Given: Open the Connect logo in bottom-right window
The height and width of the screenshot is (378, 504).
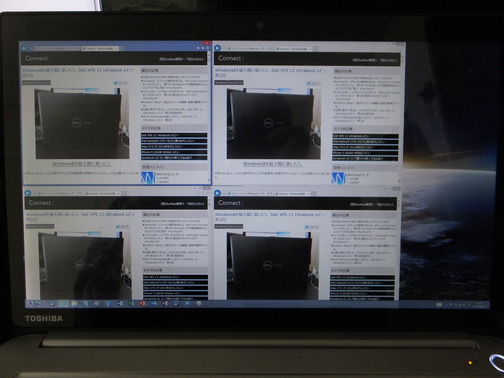Looking at the screenshot, I should (x=230, y=203).
